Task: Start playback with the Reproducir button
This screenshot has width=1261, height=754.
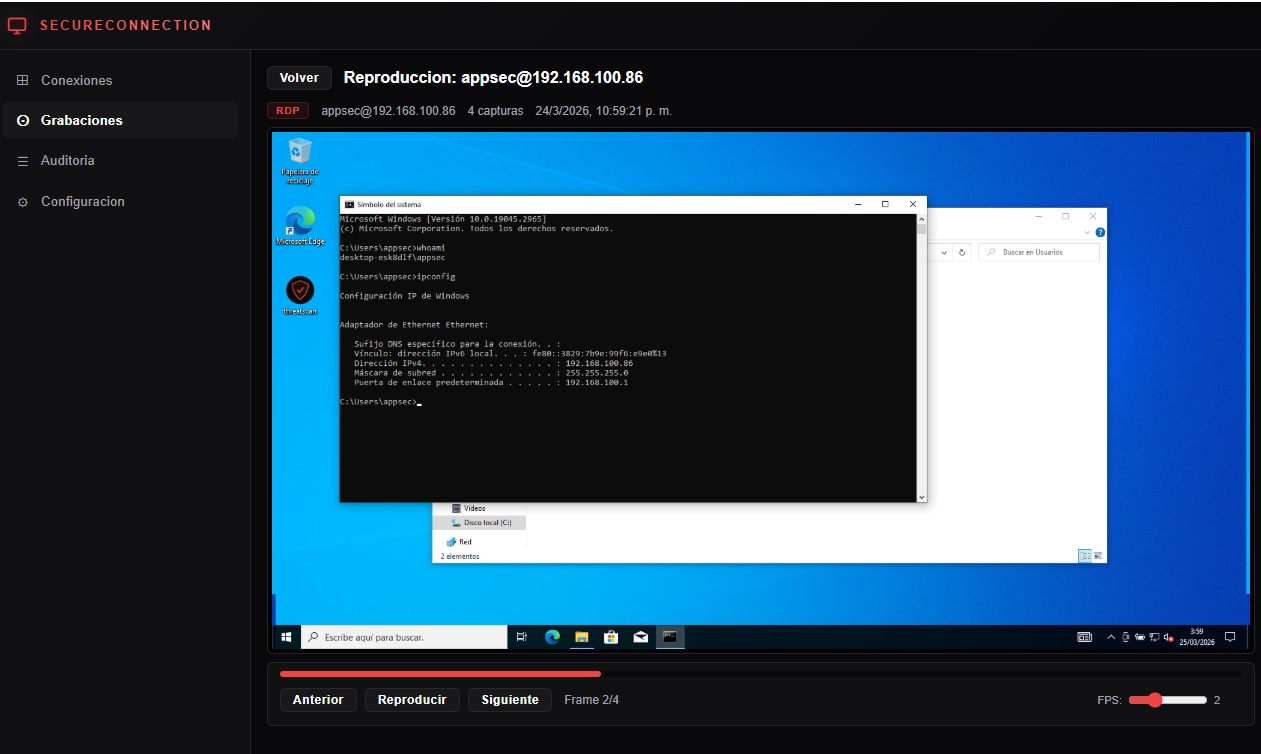Action: point(412,700)
